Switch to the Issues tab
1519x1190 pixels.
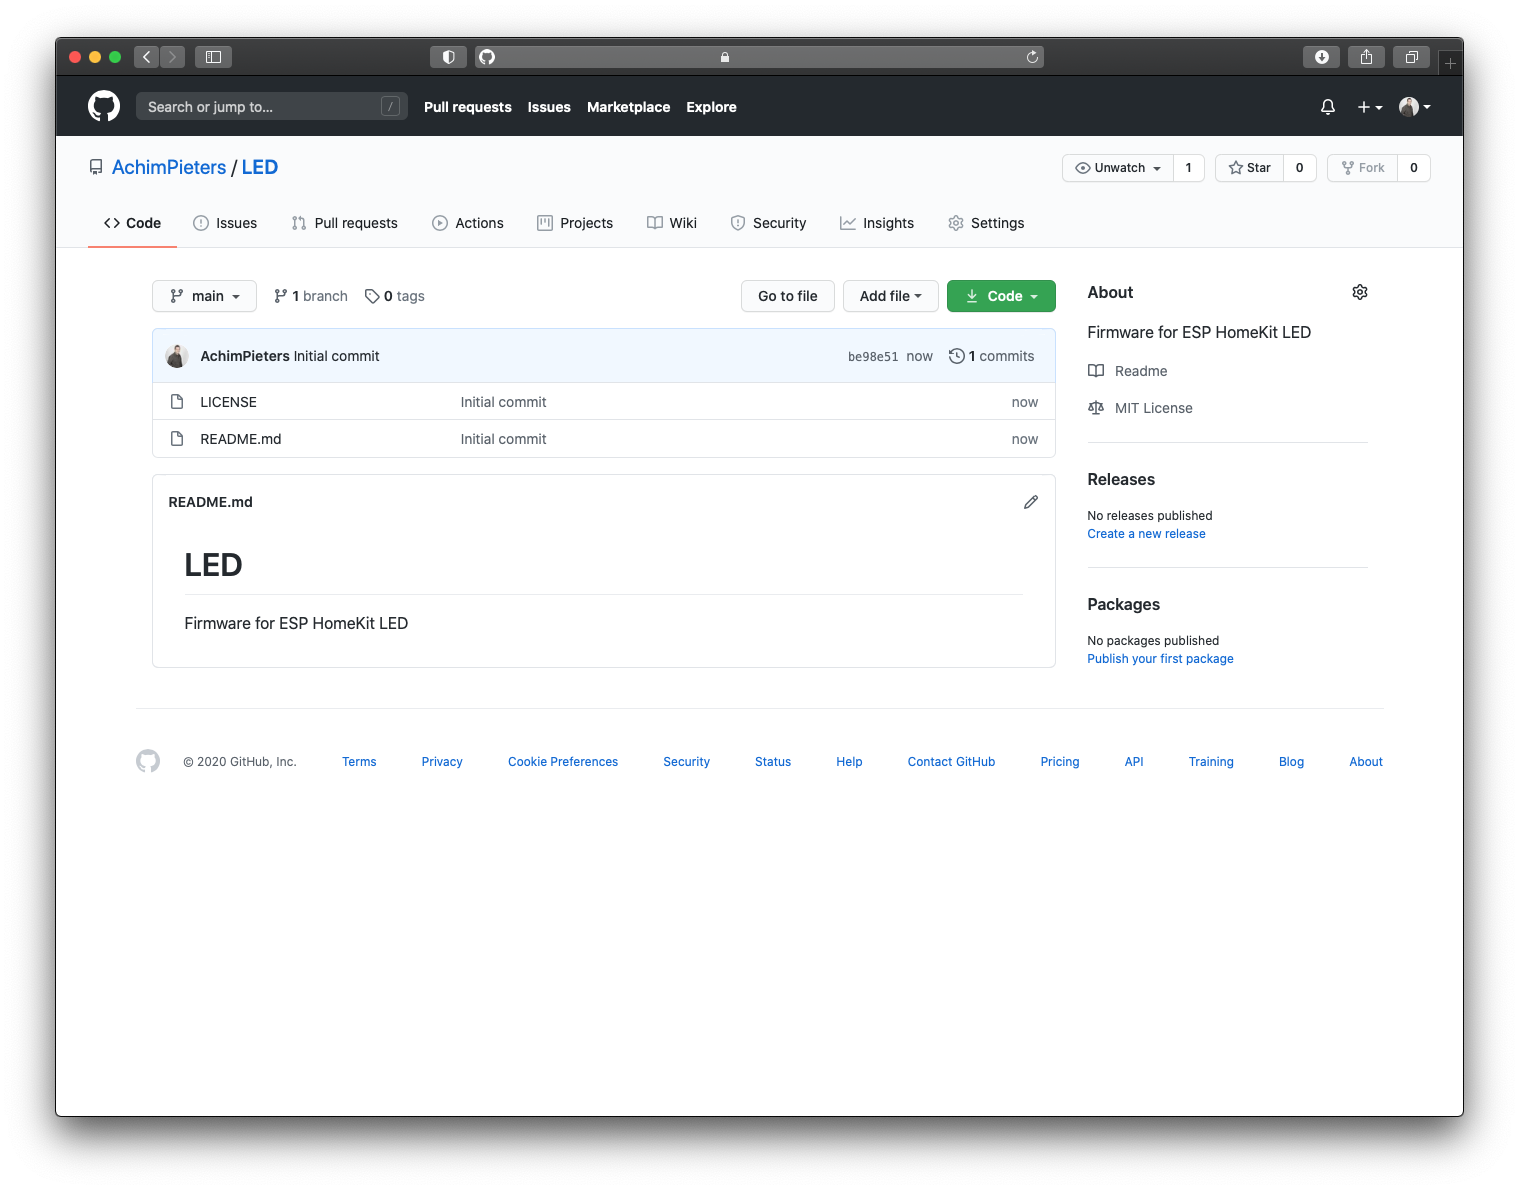(225, 223)
